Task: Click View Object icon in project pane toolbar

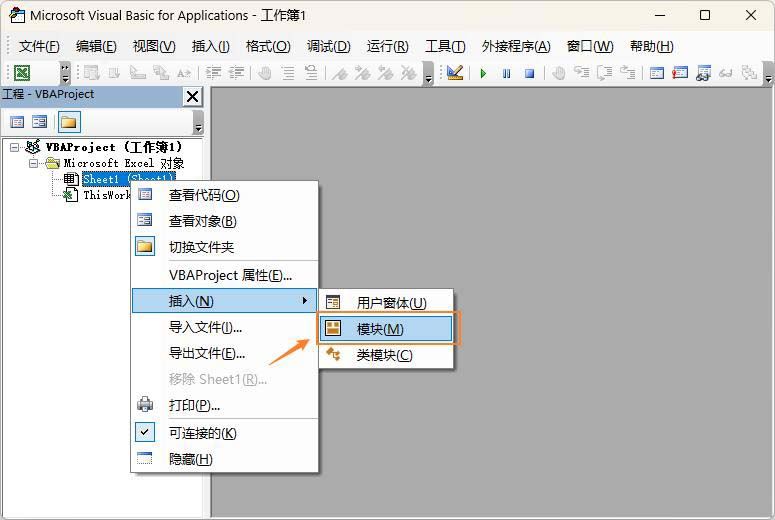Action: tap(40, 122)
